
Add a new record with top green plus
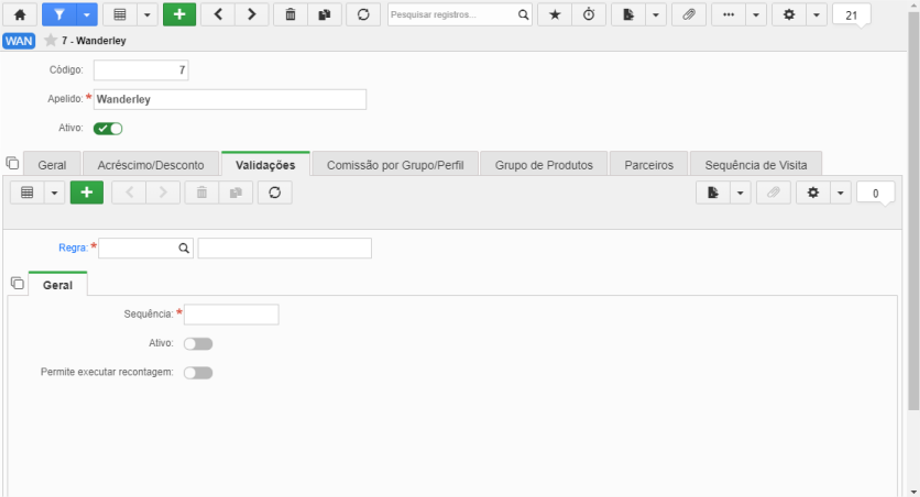pos(180,15)
